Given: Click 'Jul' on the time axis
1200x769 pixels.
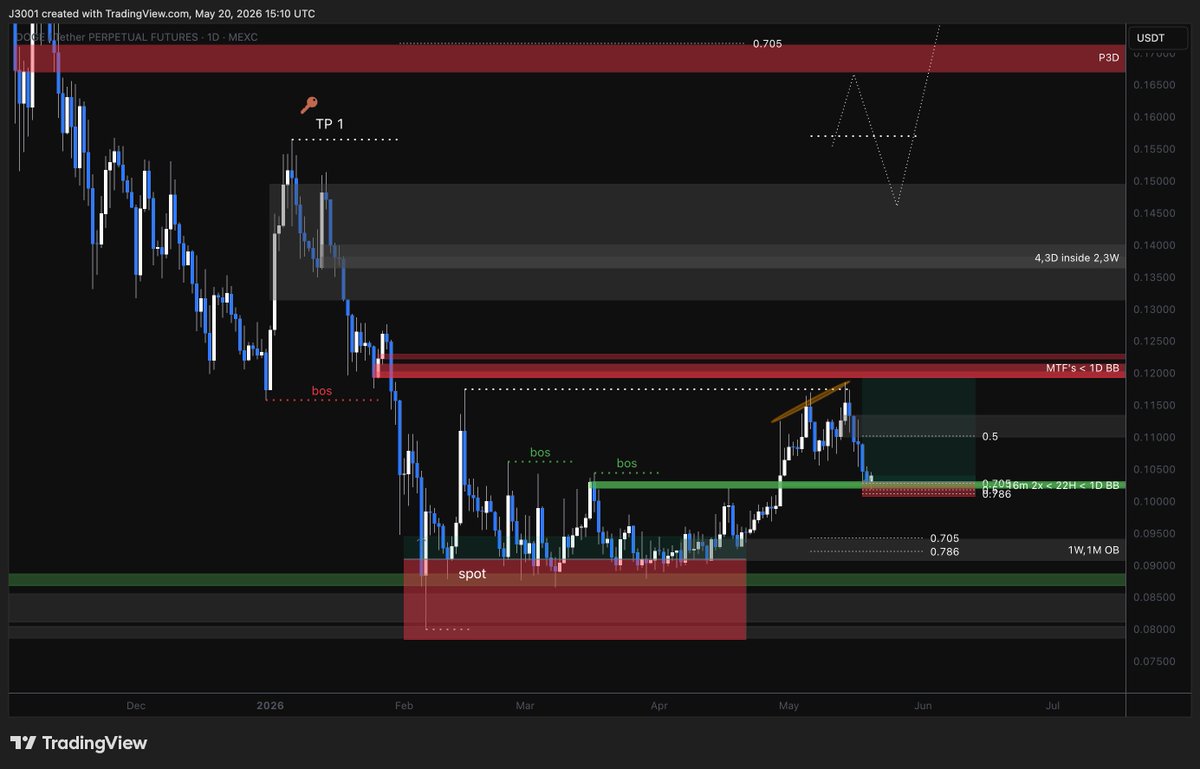Looking at the screenshot, I should (1053, 705).
